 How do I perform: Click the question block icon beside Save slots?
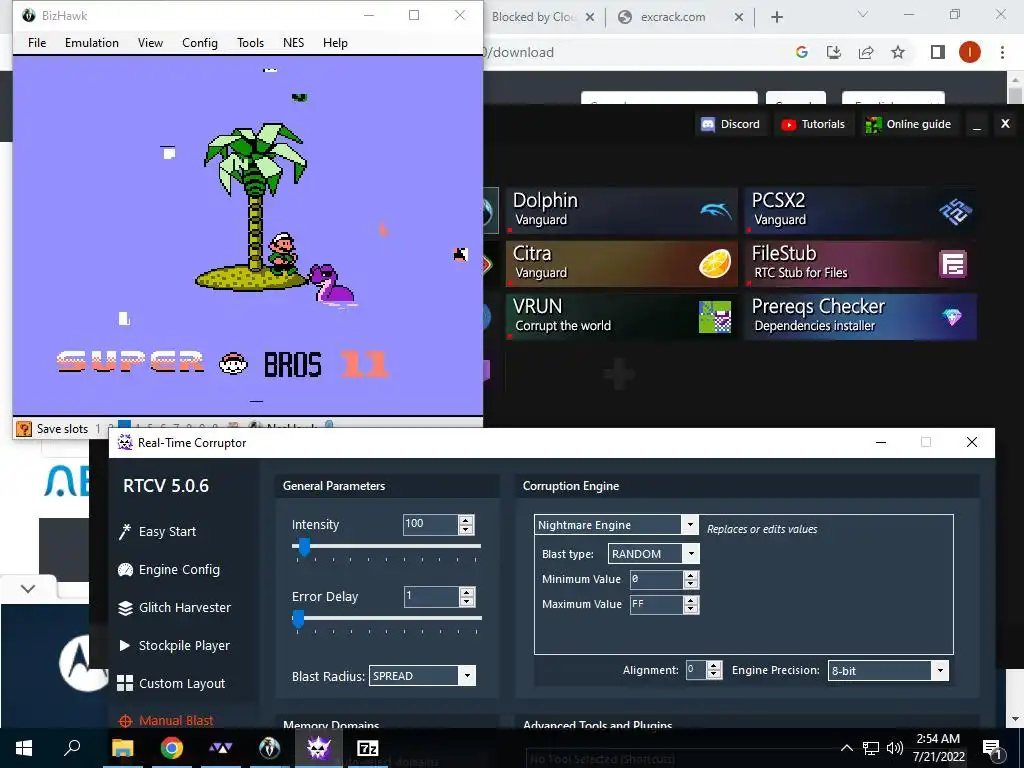24,429
